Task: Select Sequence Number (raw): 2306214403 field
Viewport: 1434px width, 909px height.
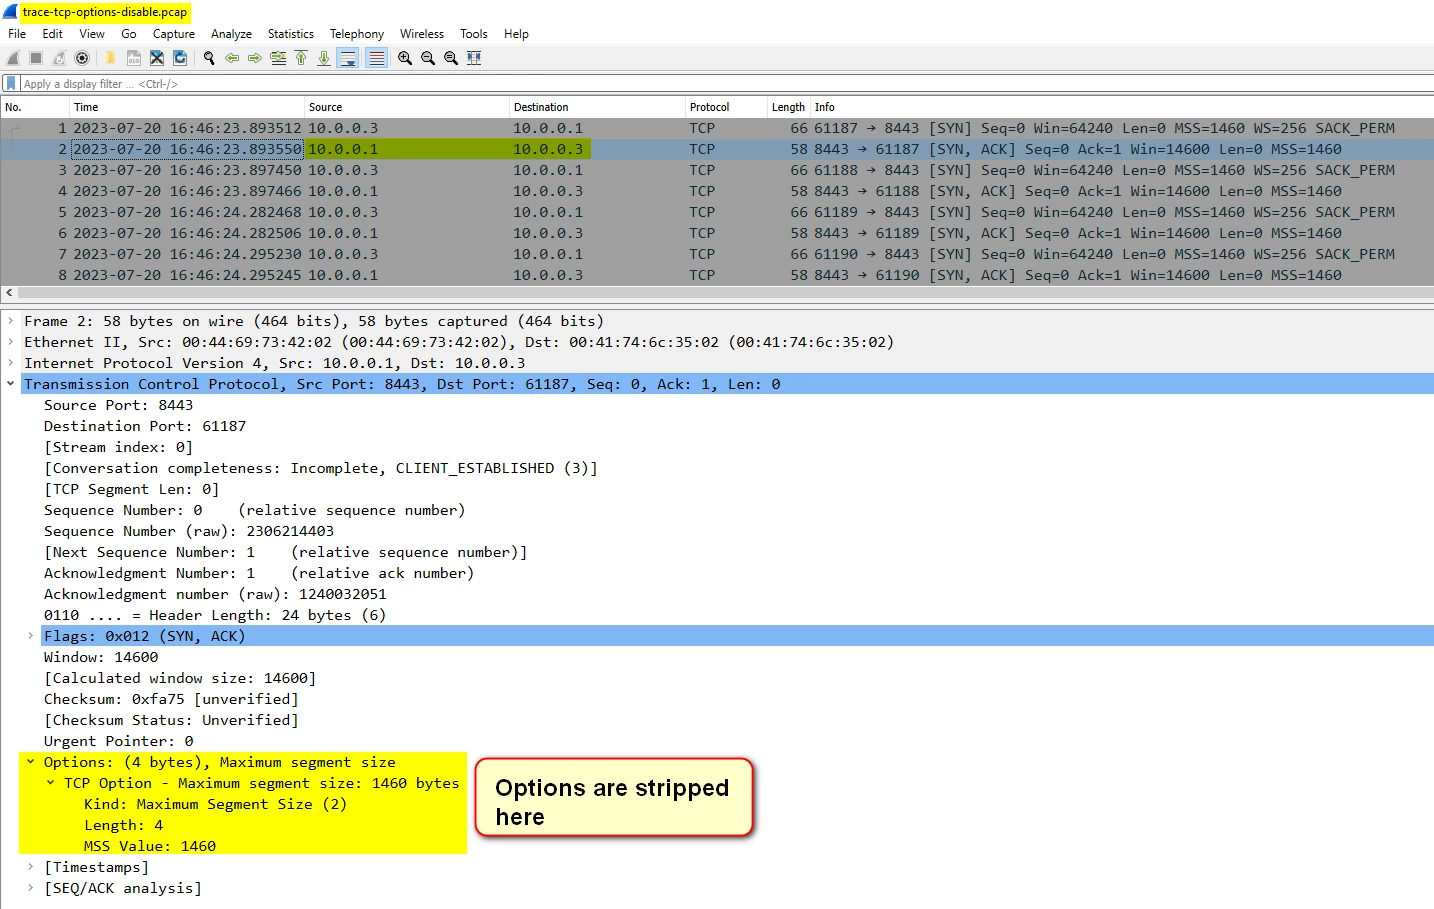Action: pos(189,531)
